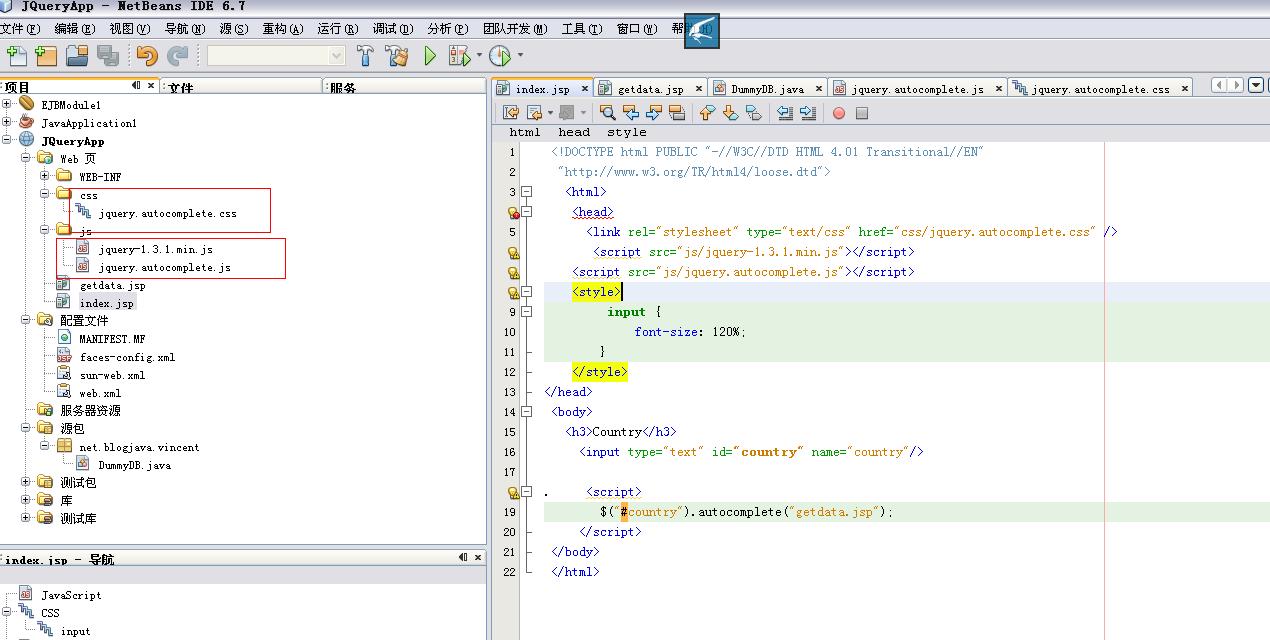
Task: Find selection with the magnifier icon
Action: [607, 113]
